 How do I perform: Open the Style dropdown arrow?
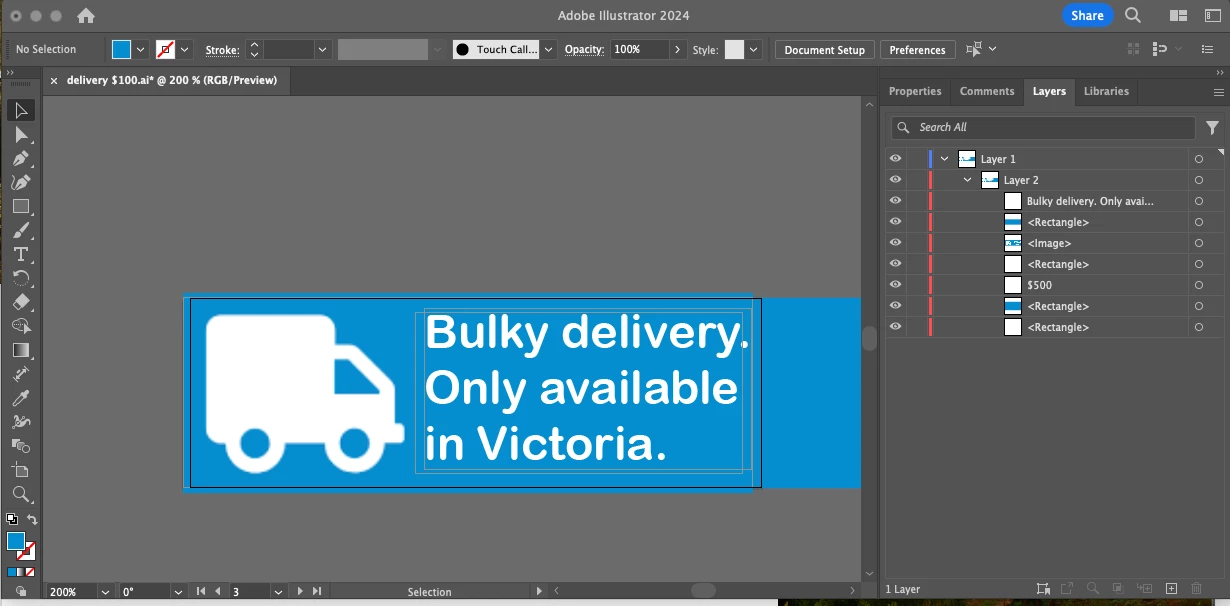pyautogui.click(x=754, y=49)
